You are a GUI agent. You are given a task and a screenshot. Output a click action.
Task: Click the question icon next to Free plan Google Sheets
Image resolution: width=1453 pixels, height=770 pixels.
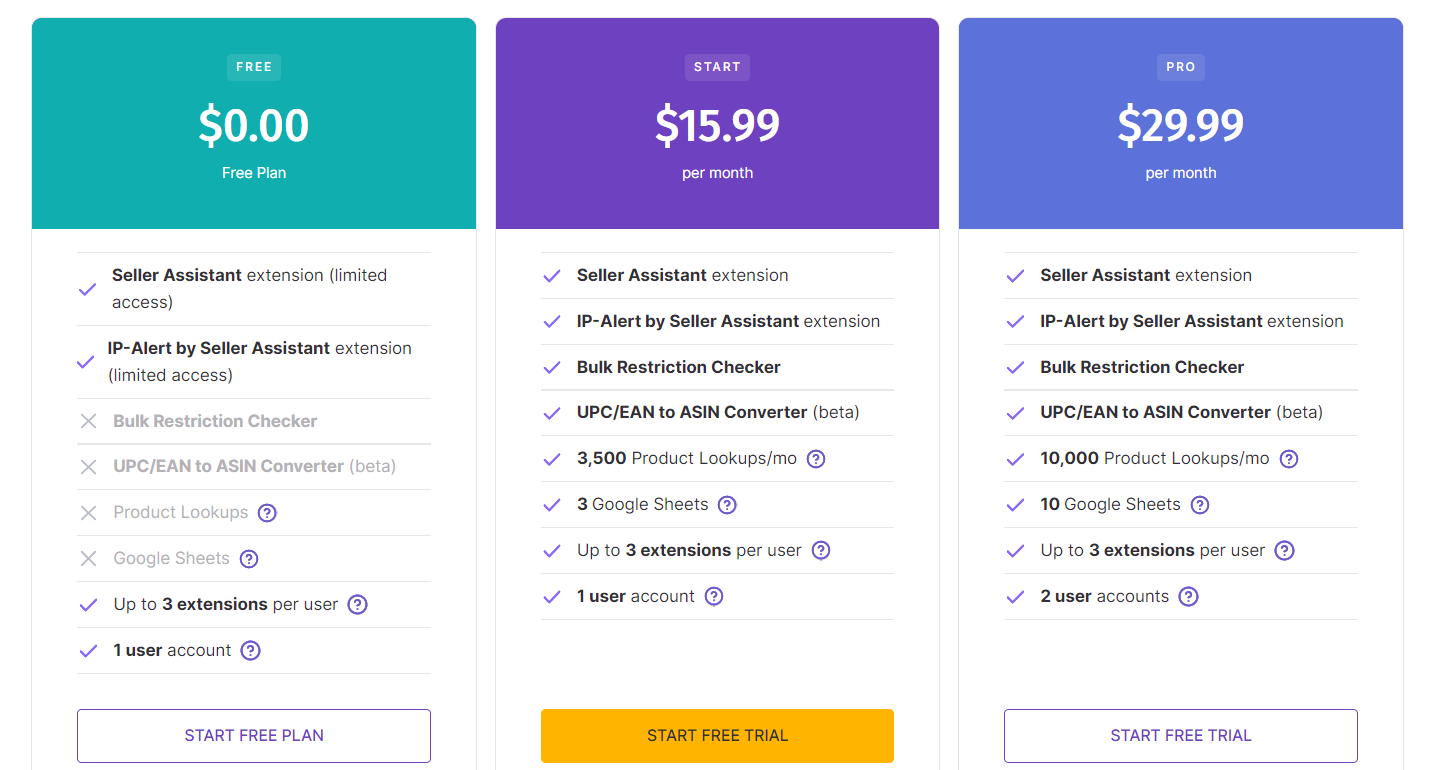(x=248, y=558)
